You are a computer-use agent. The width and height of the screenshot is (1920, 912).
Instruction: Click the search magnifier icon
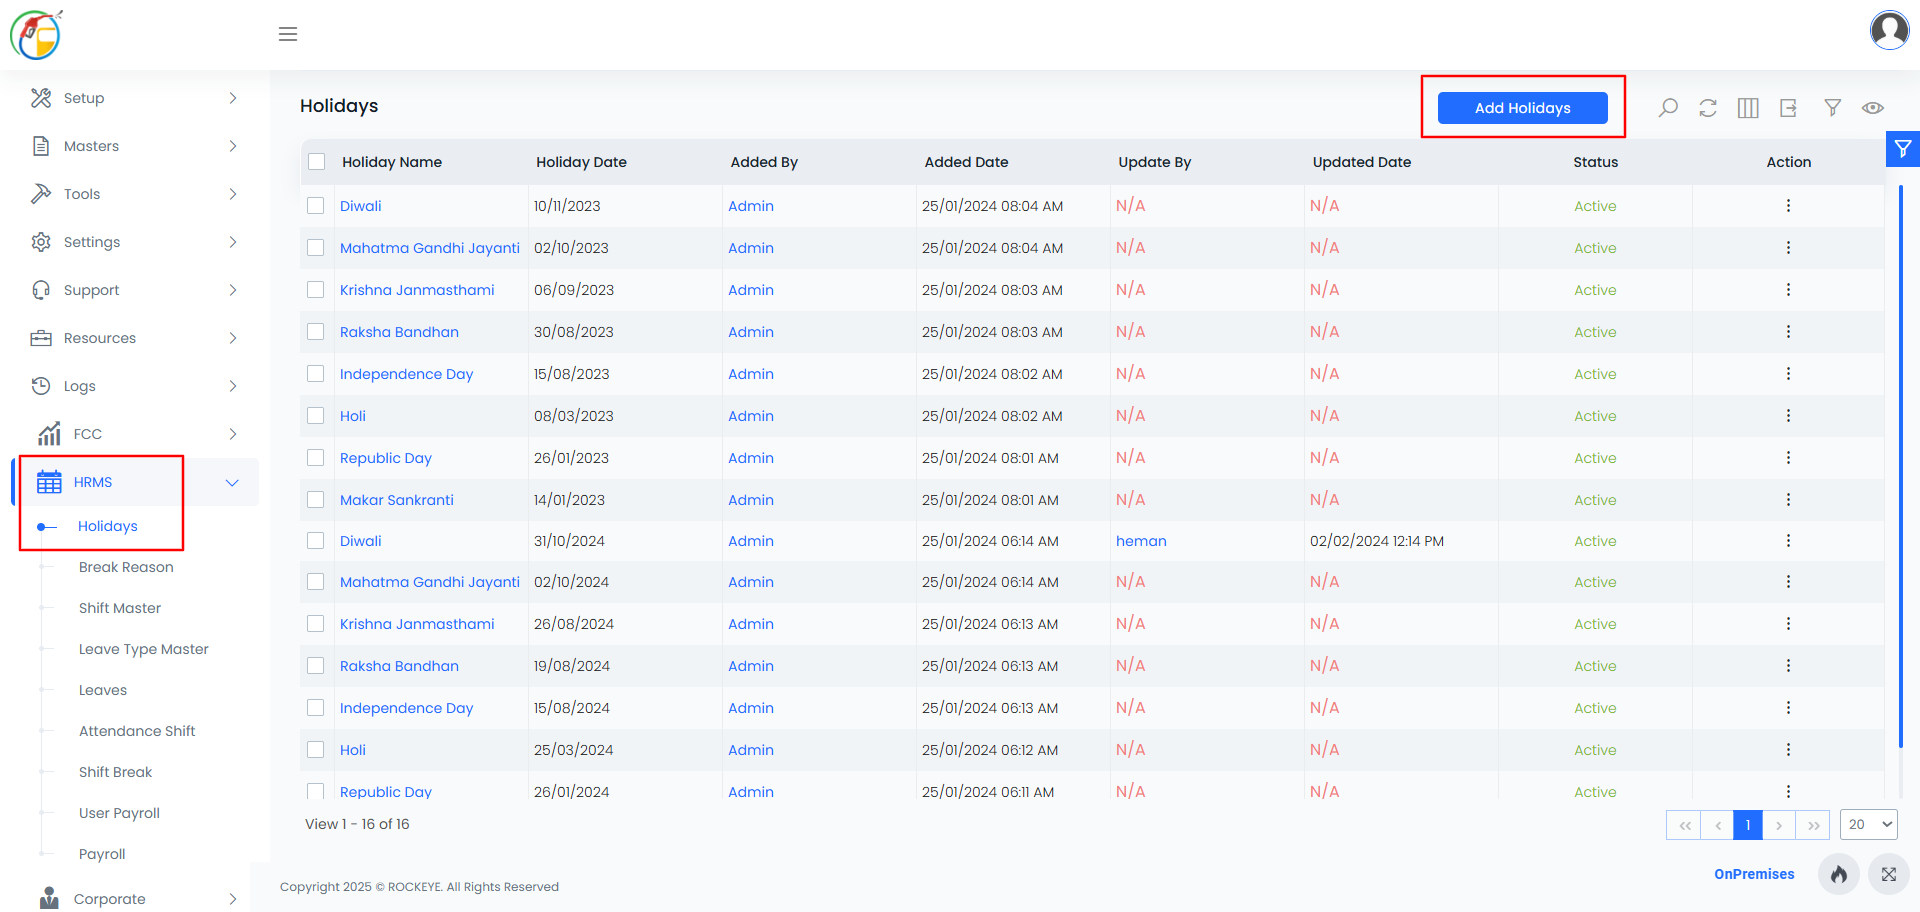[x=1668, y=108]
